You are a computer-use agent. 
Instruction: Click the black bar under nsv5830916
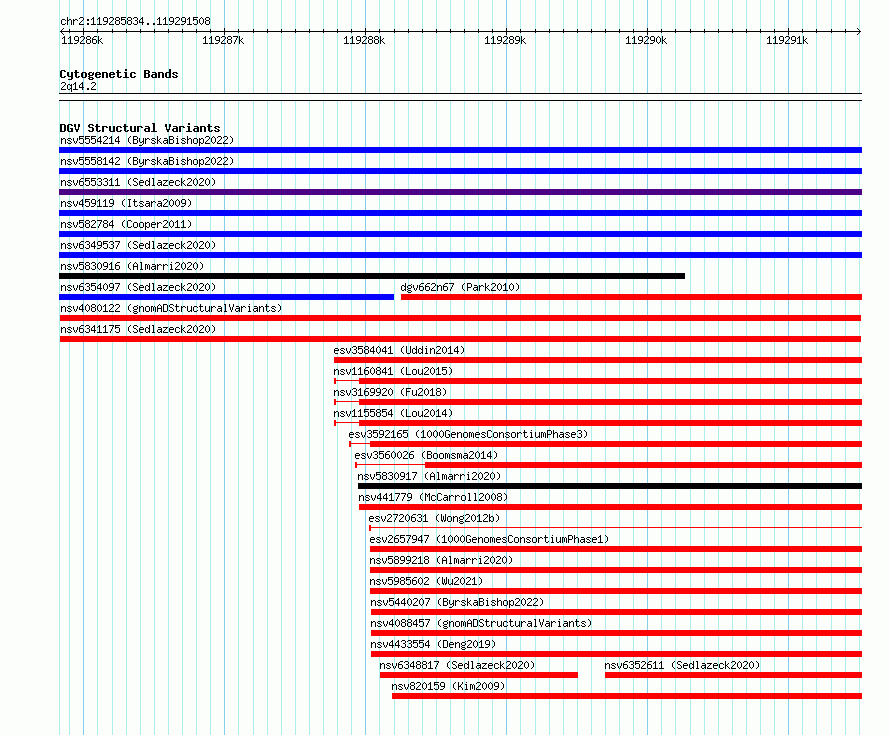click(x=372, y=276)
